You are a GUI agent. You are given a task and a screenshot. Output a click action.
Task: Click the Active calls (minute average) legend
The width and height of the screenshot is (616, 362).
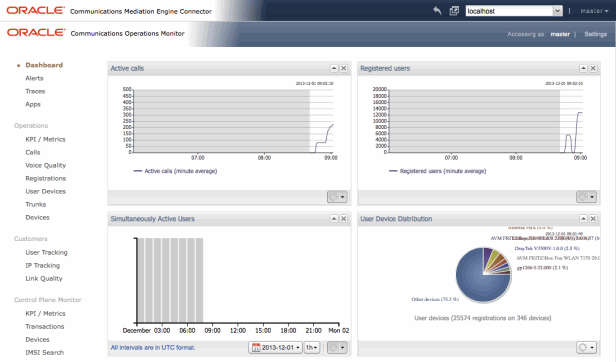(175, 171)
